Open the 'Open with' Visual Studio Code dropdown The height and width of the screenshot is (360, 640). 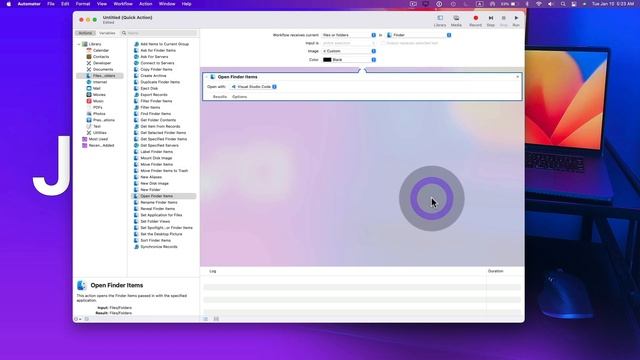[x=253, y=87]
